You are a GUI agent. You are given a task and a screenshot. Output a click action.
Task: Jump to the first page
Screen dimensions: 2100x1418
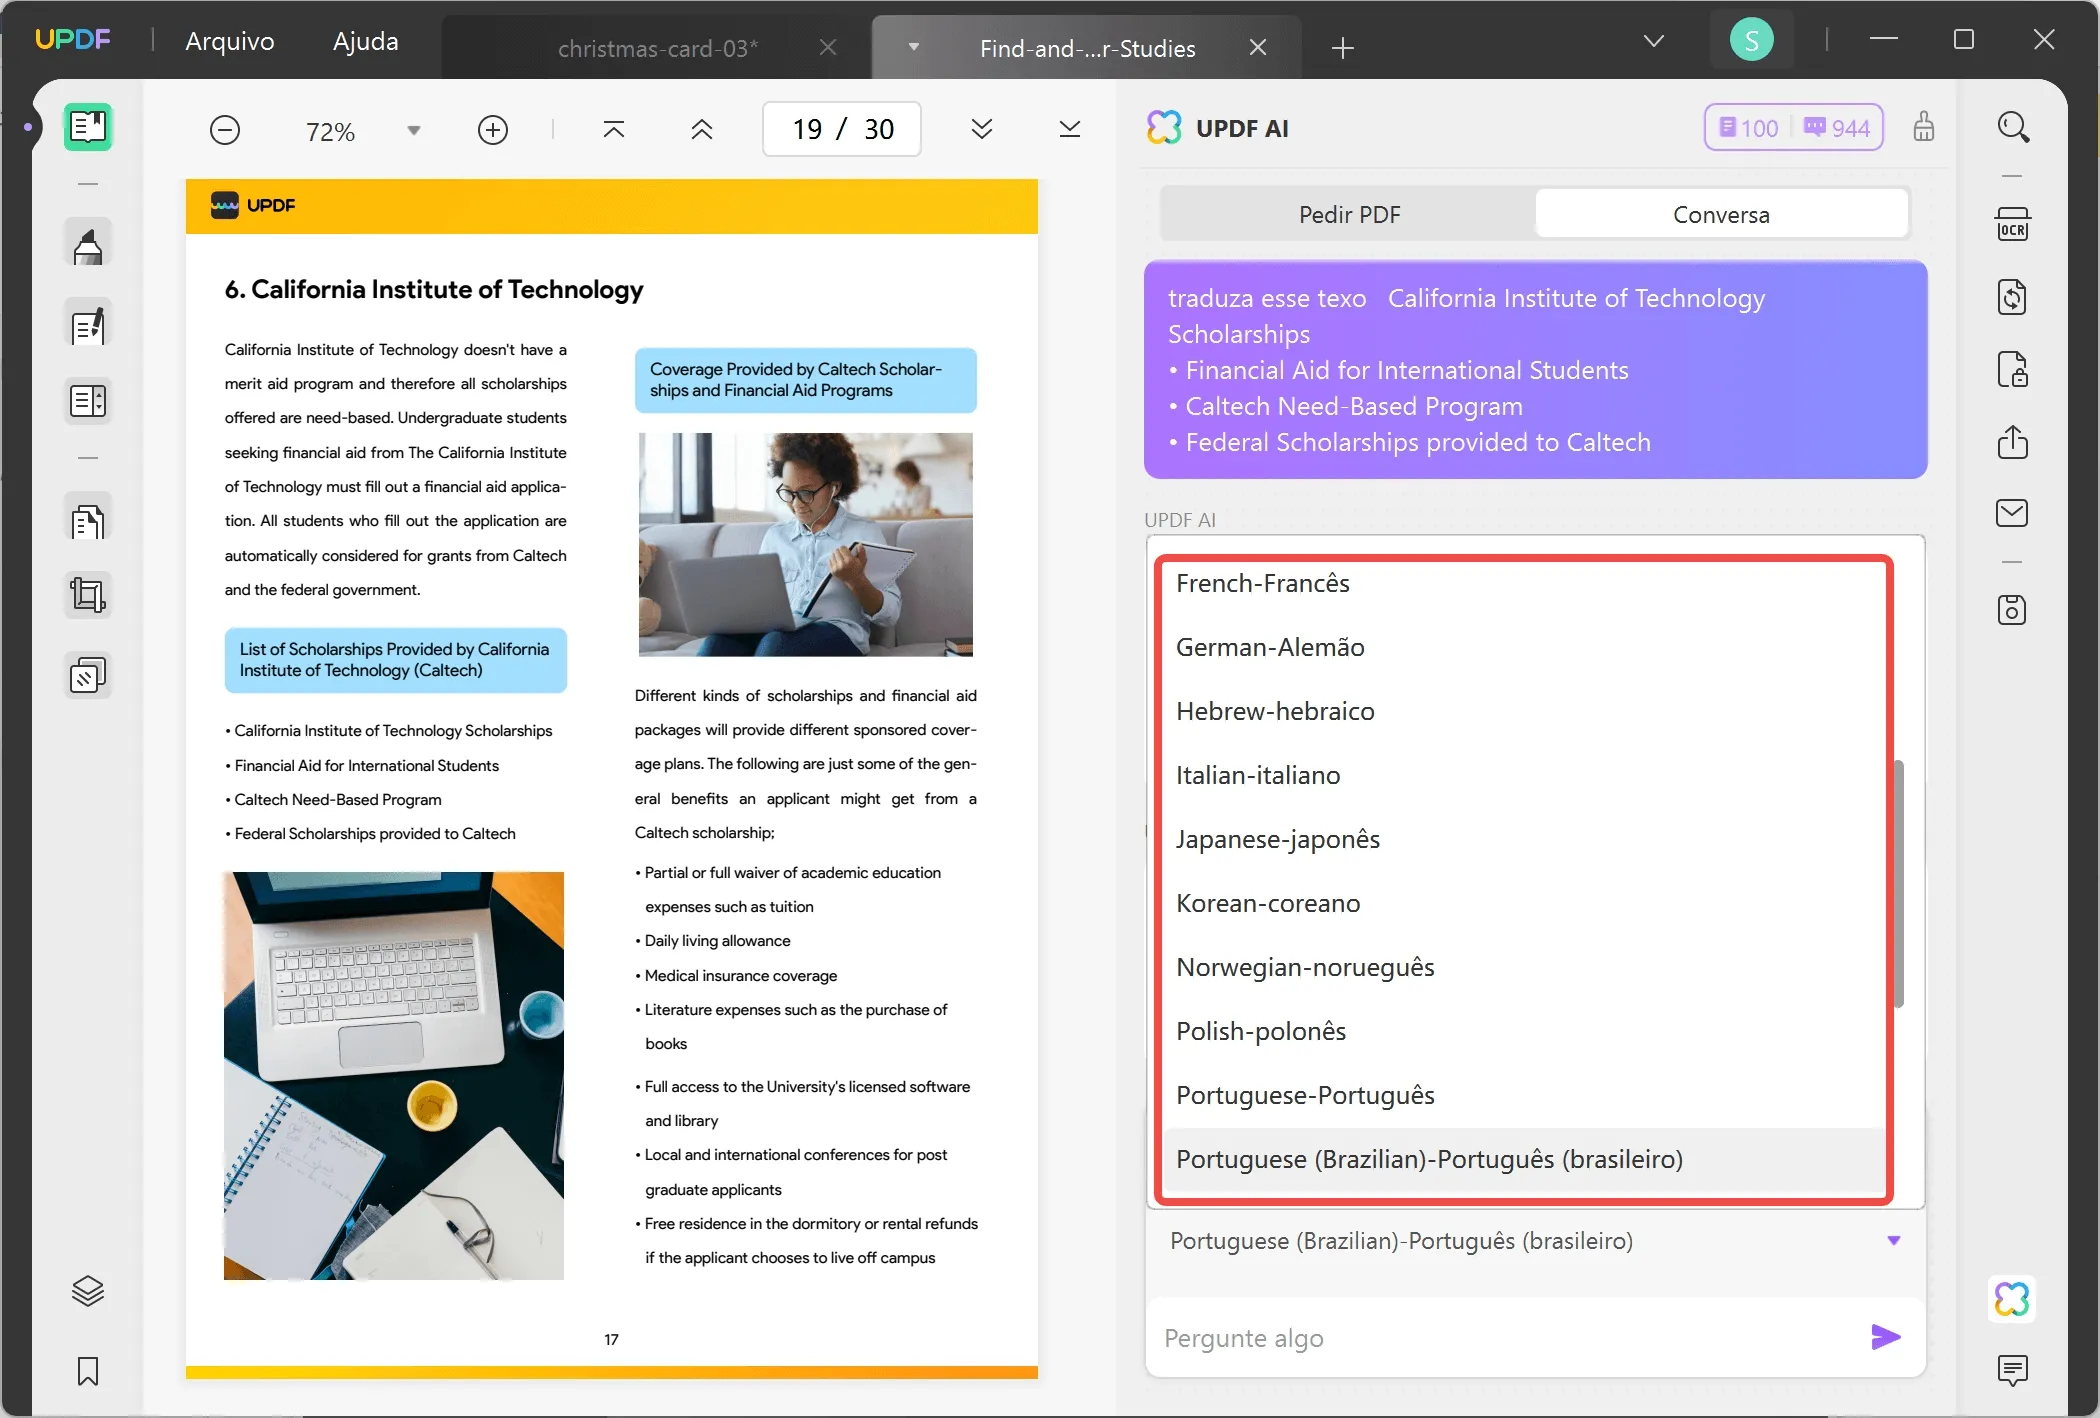[614, 129]
